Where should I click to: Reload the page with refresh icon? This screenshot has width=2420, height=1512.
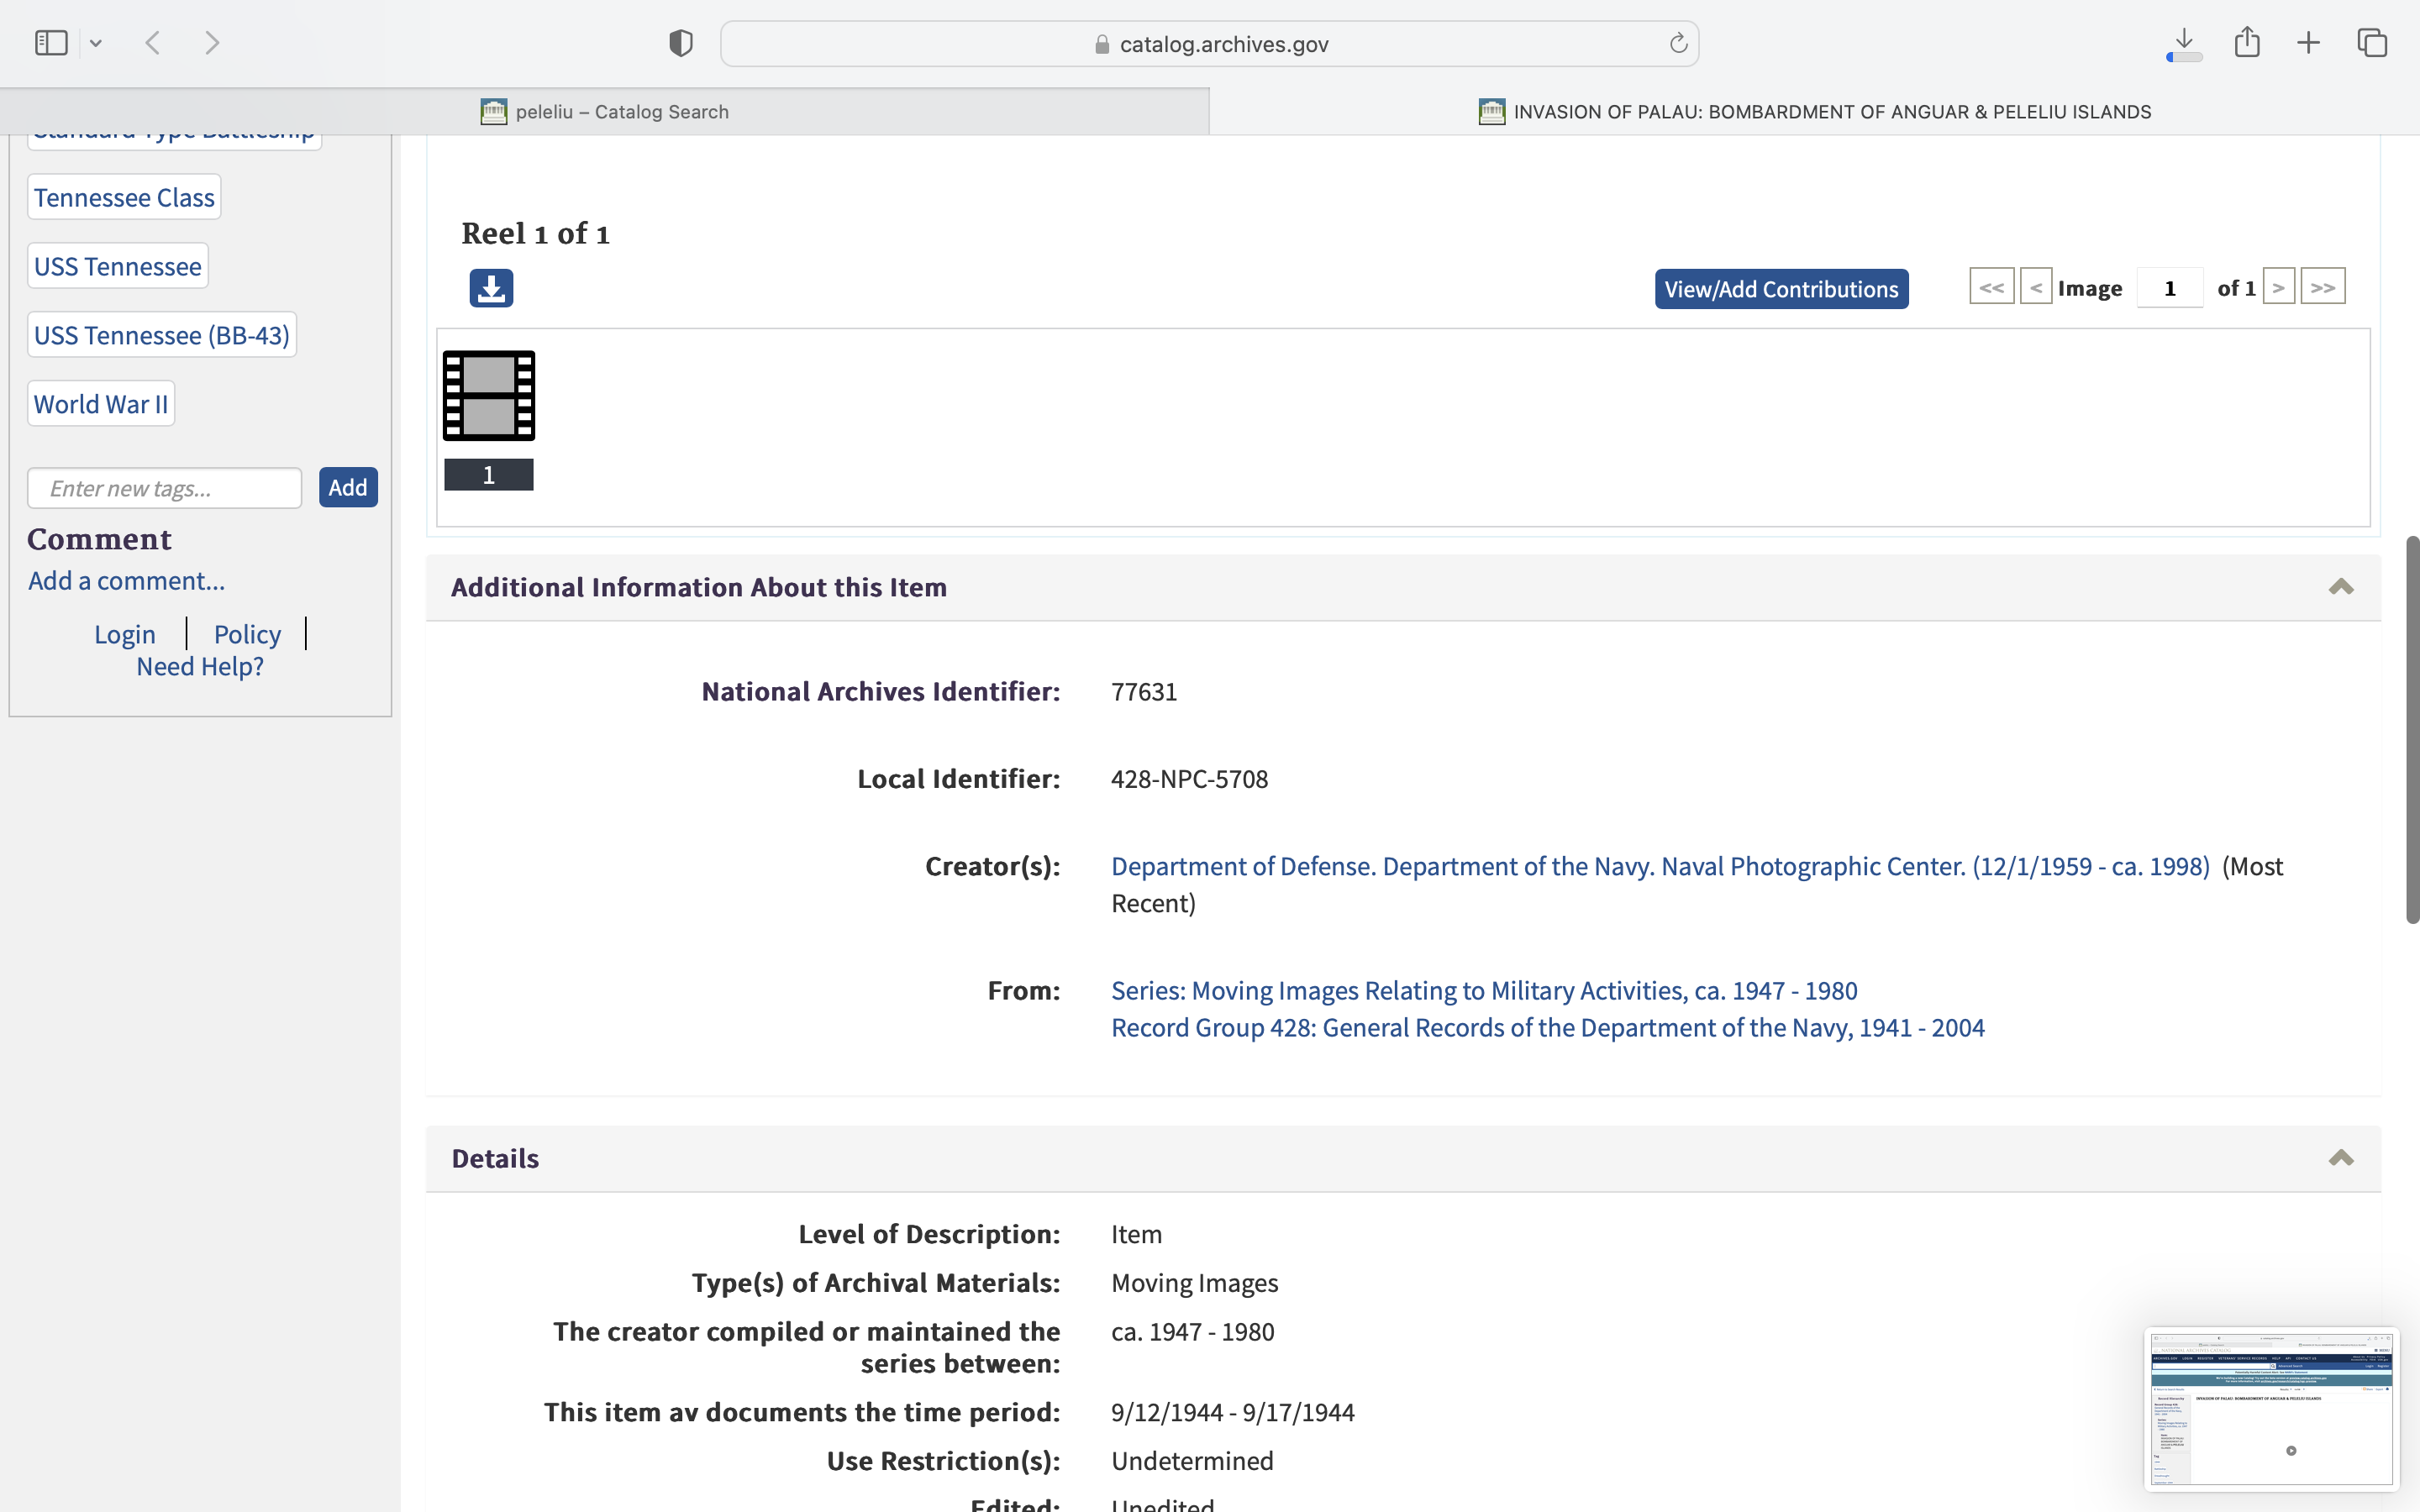1678,43
